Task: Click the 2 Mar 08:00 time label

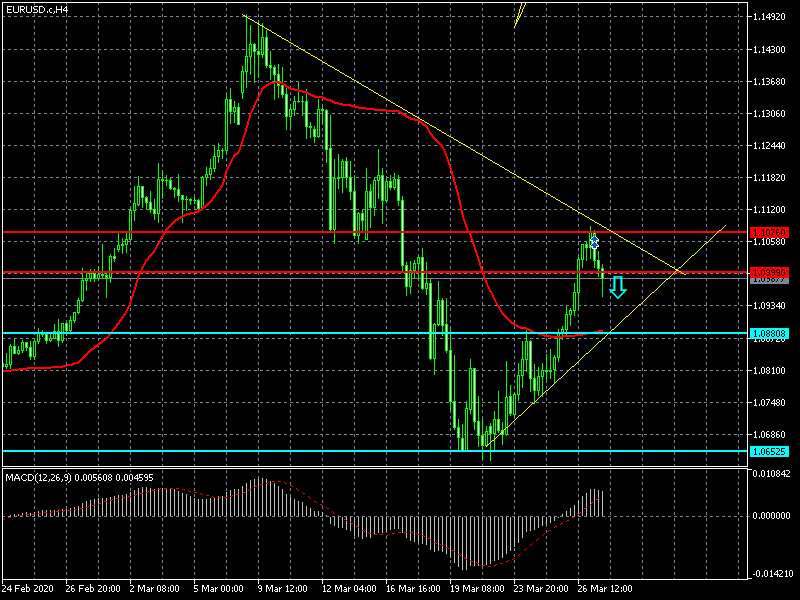Action: pyautogui.click(x=155, y=589)
